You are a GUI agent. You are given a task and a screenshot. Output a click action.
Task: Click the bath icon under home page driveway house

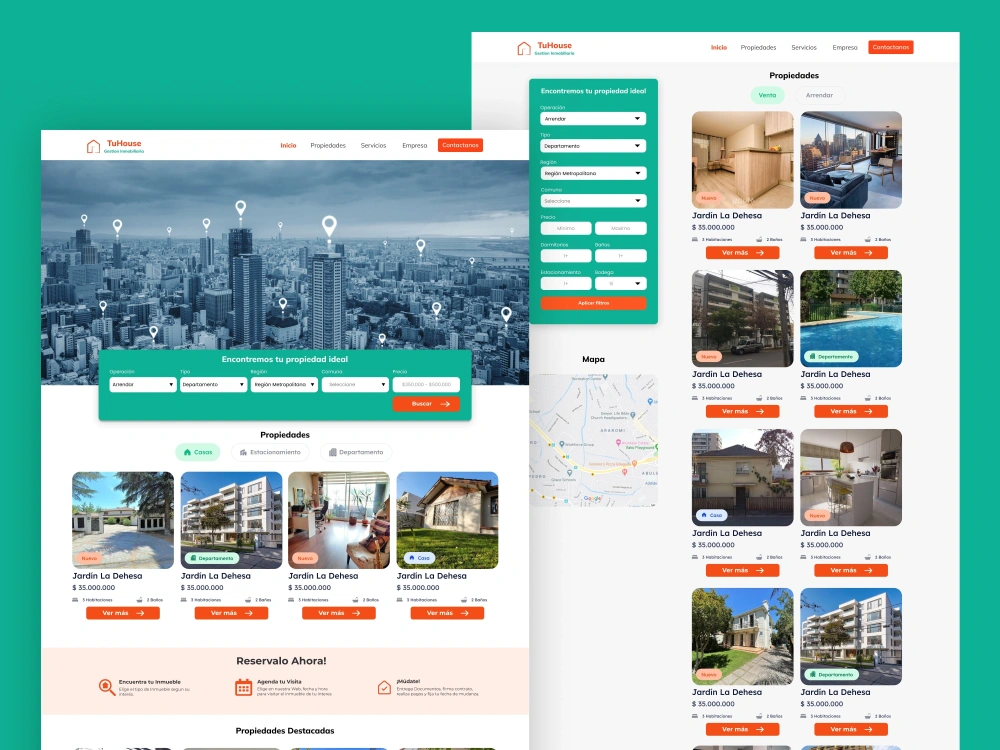click(x=139, y=600)
